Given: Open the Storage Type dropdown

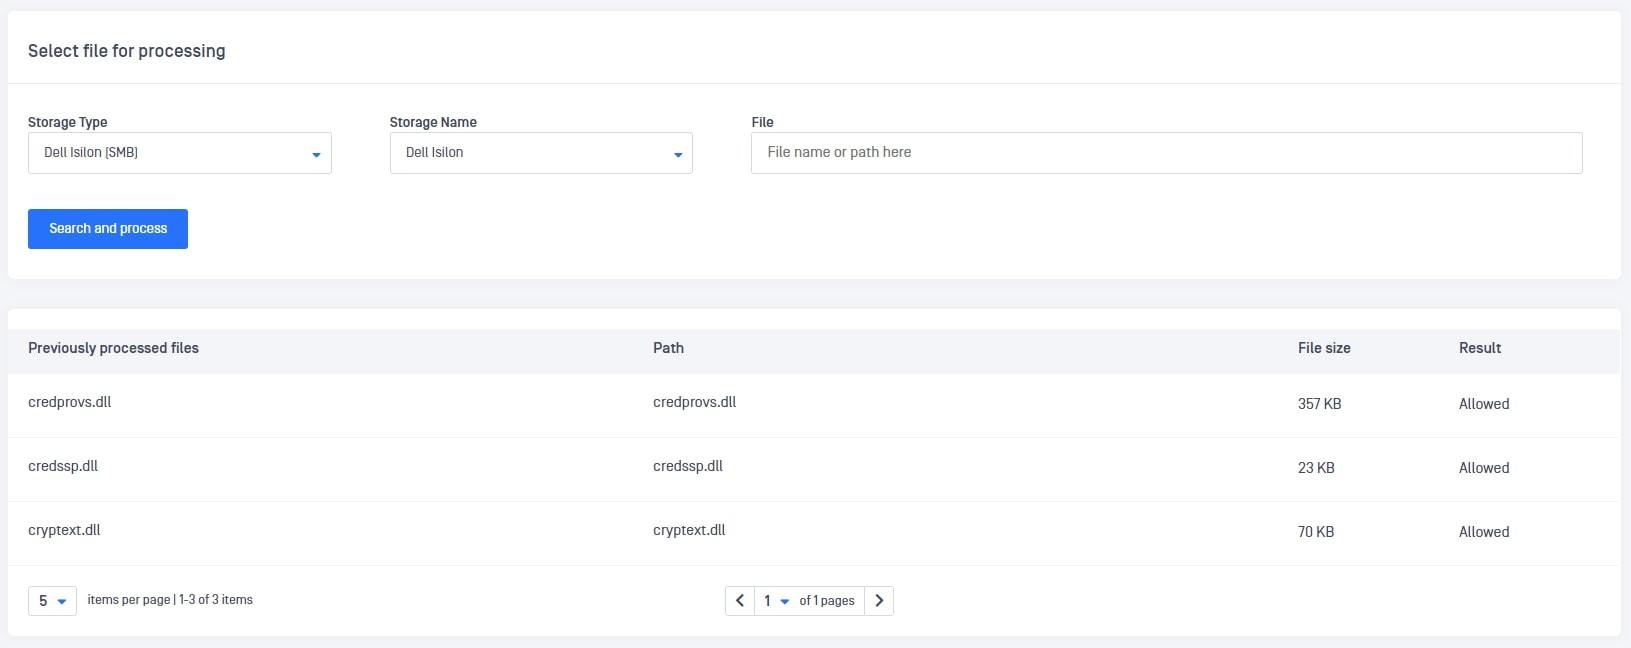Looking at the screenshot, I should [x=180, y=153].
